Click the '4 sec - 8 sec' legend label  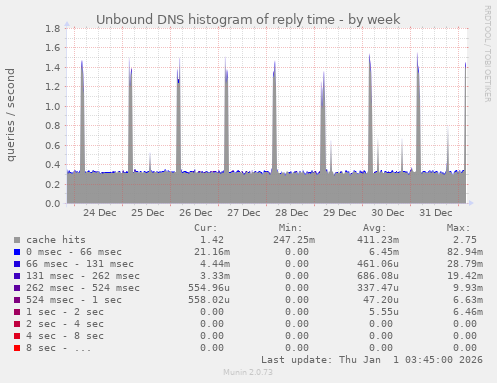[65, 336]
